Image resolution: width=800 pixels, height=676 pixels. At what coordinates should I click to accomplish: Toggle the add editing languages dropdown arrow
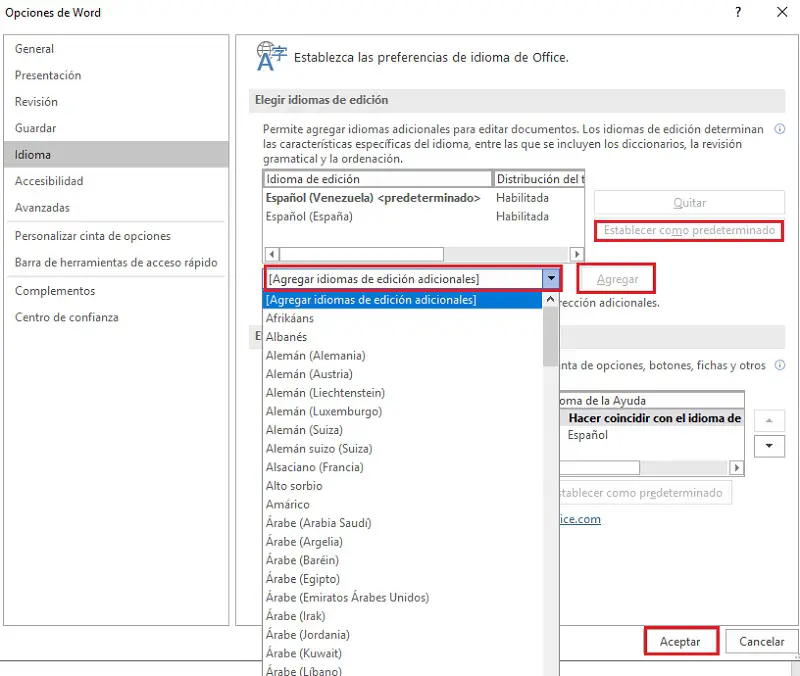point(551,279)
